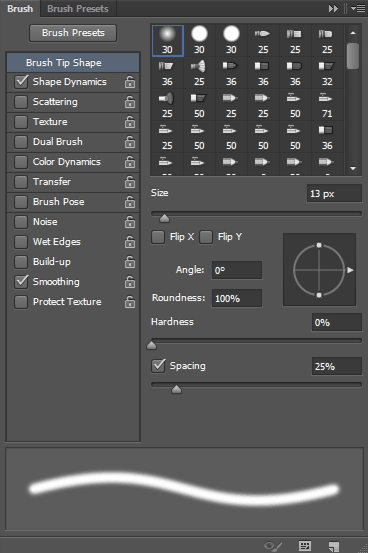Screen dimensions: 368x553
Task: Toggle the live tip brush preview icon
Action: 273,546
